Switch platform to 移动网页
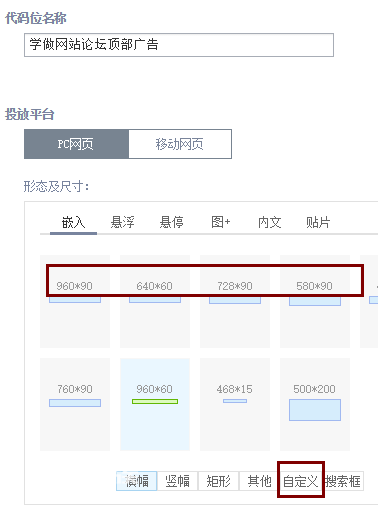 (180, 144)
